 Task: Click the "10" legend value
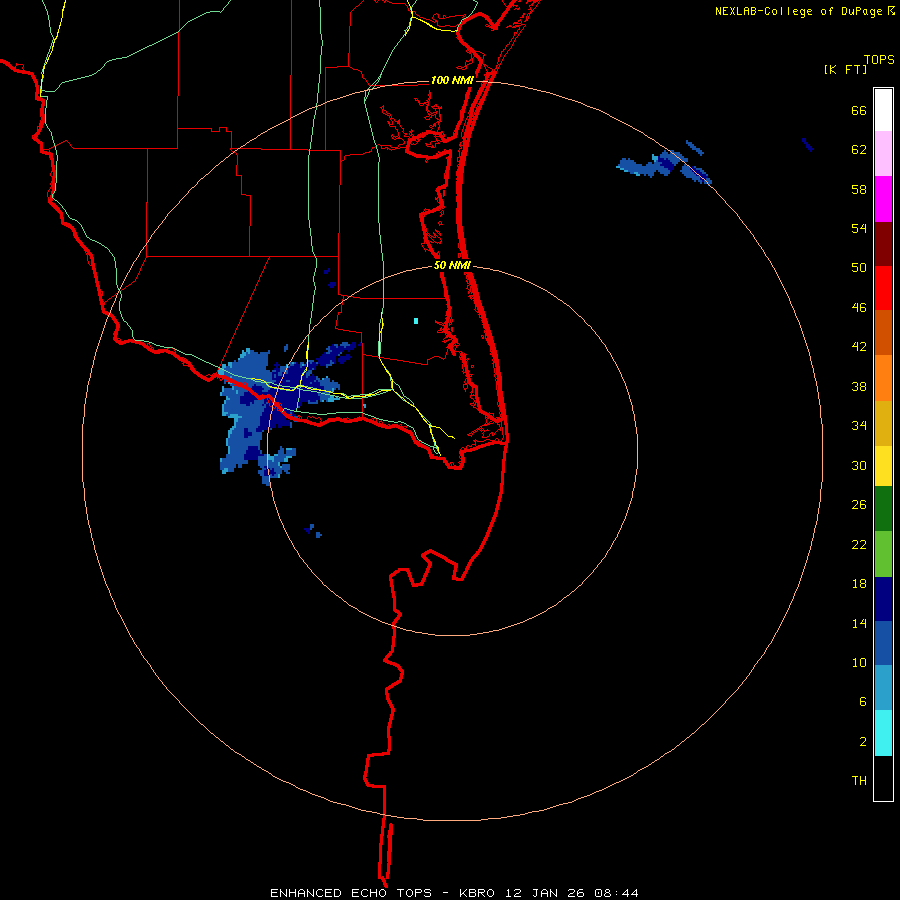(859, 662)
